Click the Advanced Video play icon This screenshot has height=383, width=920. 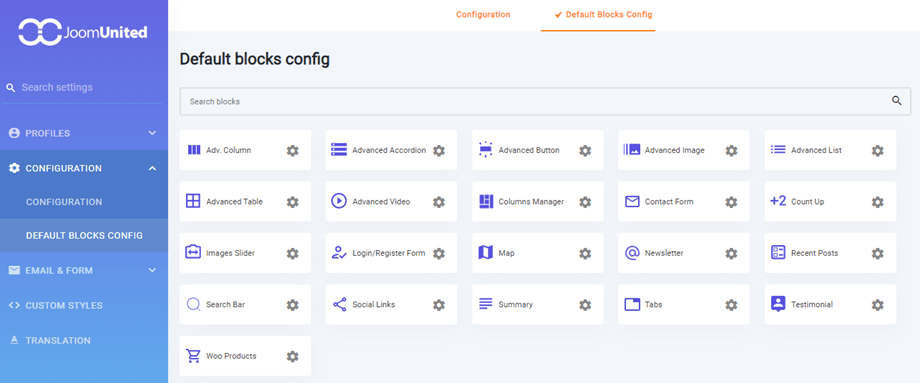point(339,201)
